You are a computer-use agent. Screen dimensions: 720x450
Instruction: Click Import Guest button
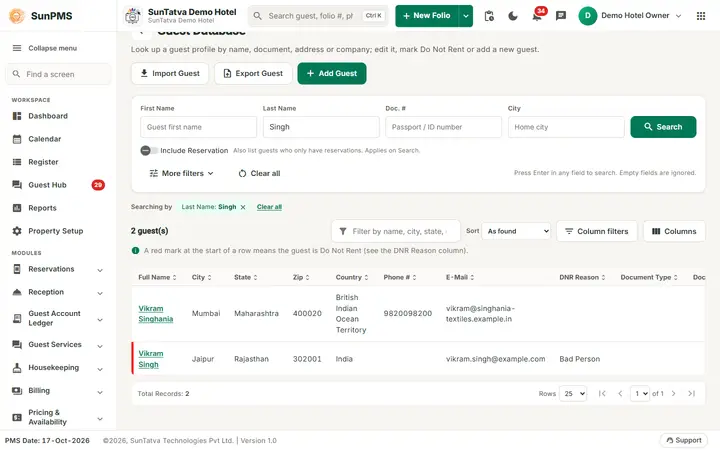pos(170,73)
